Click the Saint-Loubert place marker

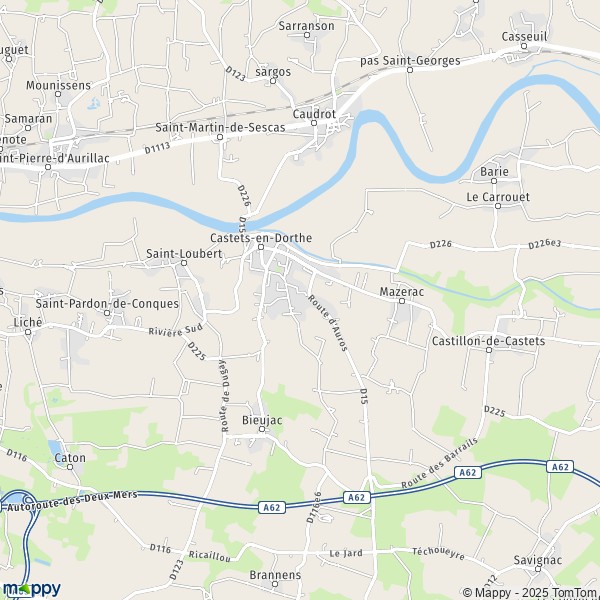(x=184, y=263)
